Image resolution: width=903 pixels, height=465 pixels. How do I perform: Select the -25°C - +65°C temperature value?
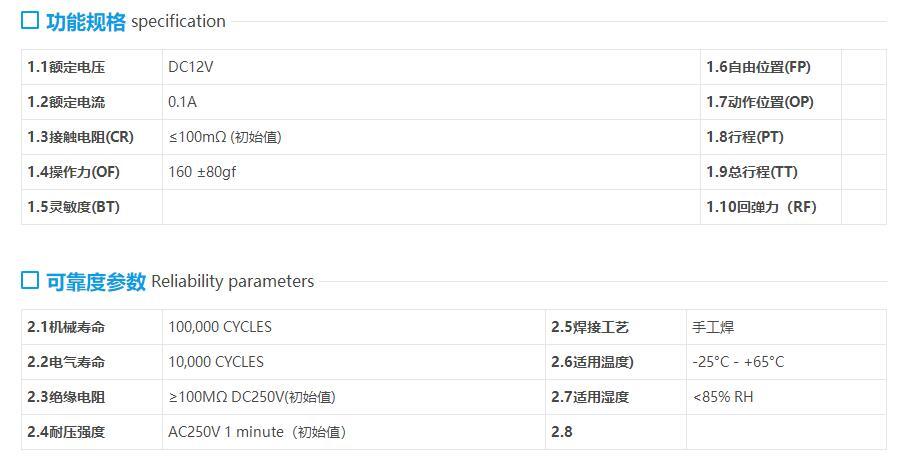tap(738, 362)
